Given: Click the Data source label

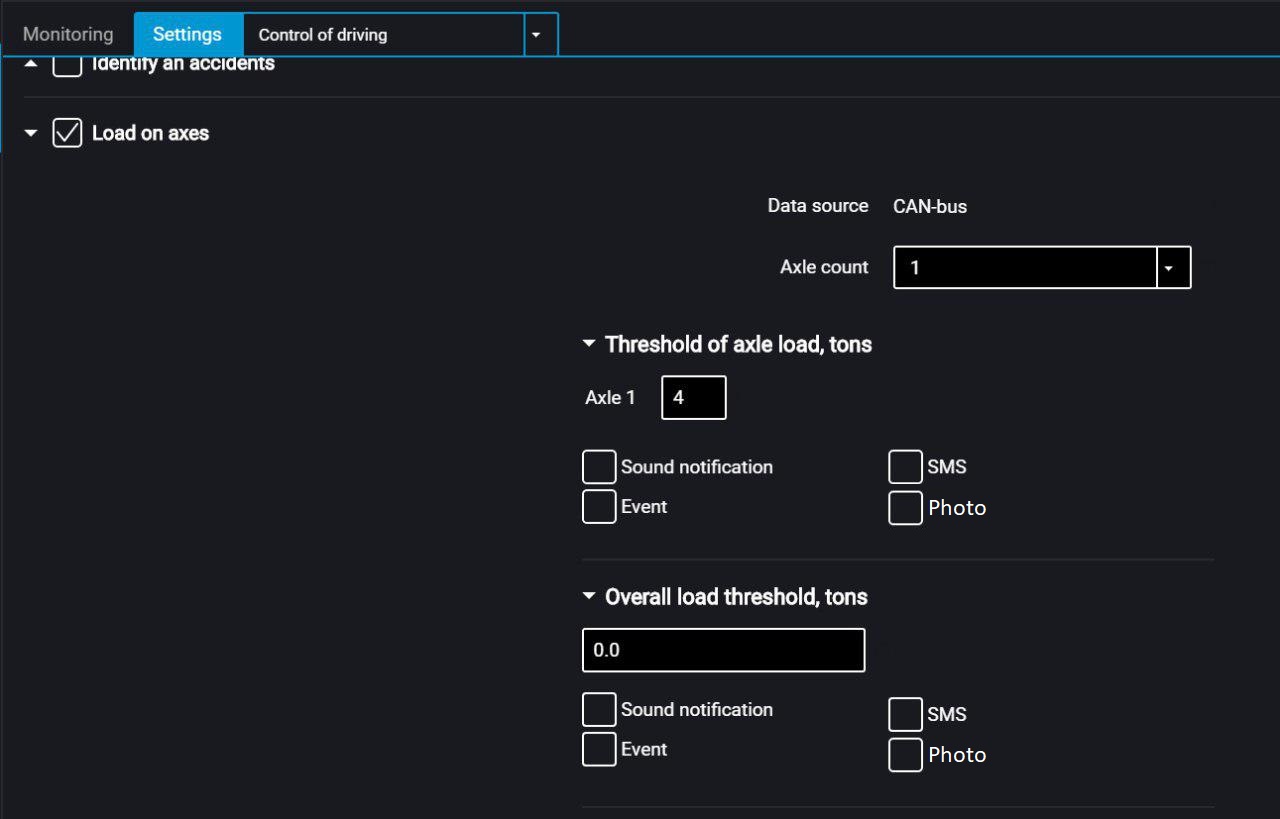Looking at the screenshot, I should click(818, 206).
